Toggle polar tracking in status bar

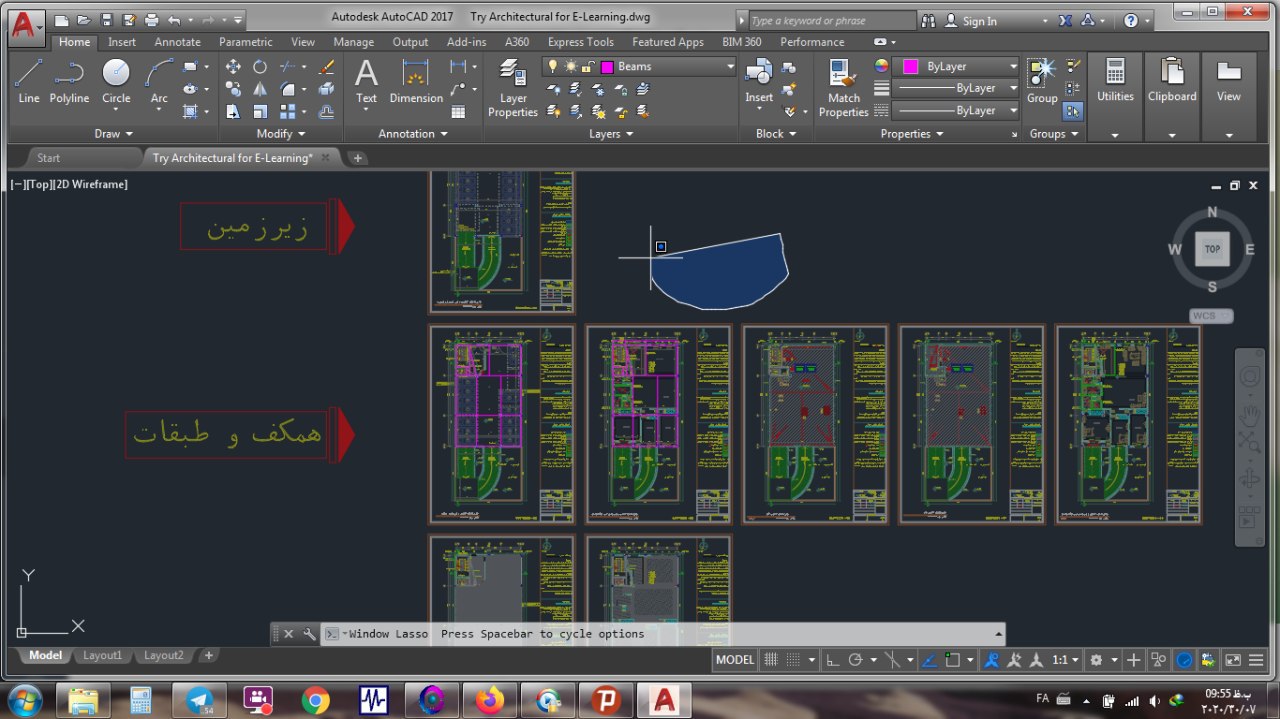click(855, 660)
